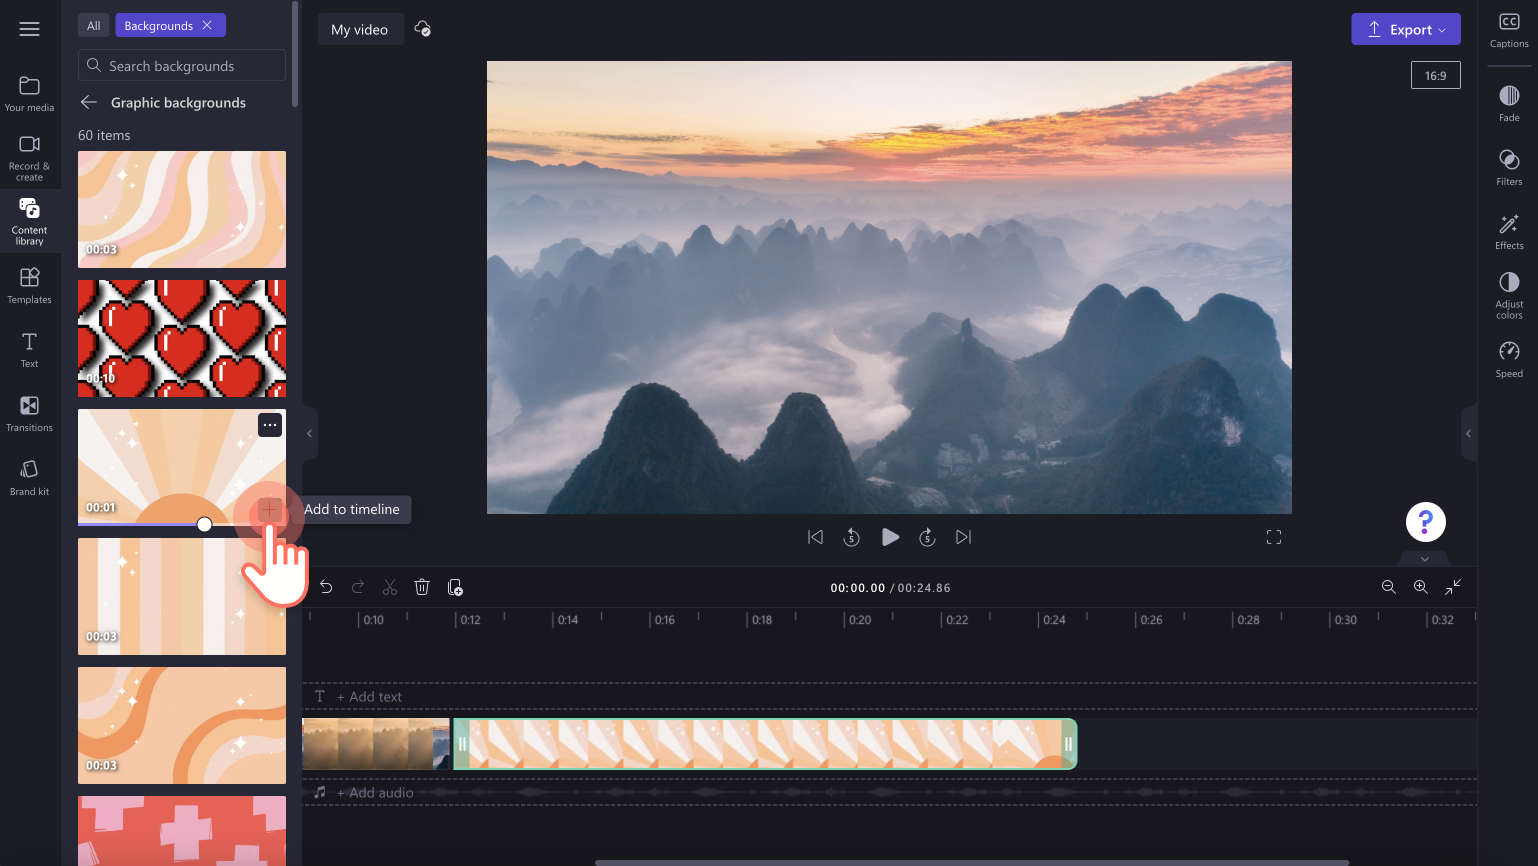Open Templates panel
Viewport: 1538px width, 866px height.
pyautogui.click(x=30, y=286)
